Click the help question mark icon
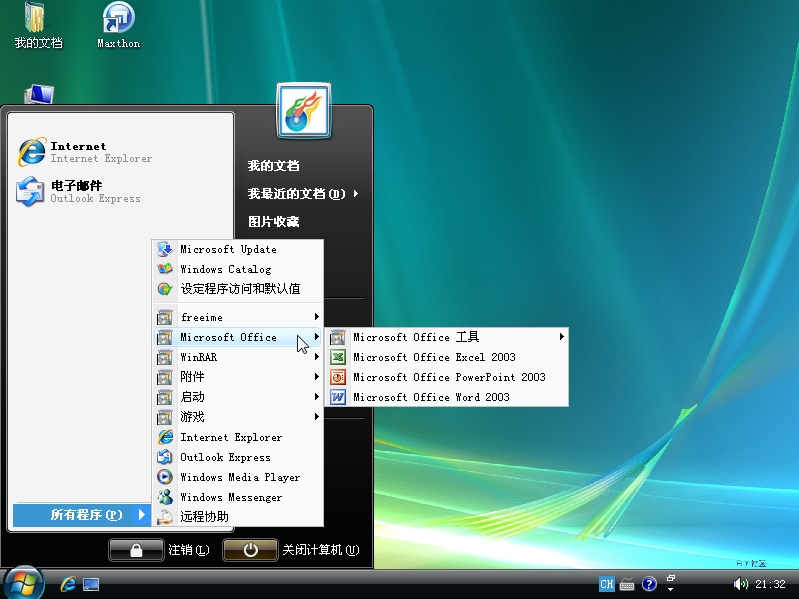Viewport: 799px width, 599px height. [x=649, y=584]
